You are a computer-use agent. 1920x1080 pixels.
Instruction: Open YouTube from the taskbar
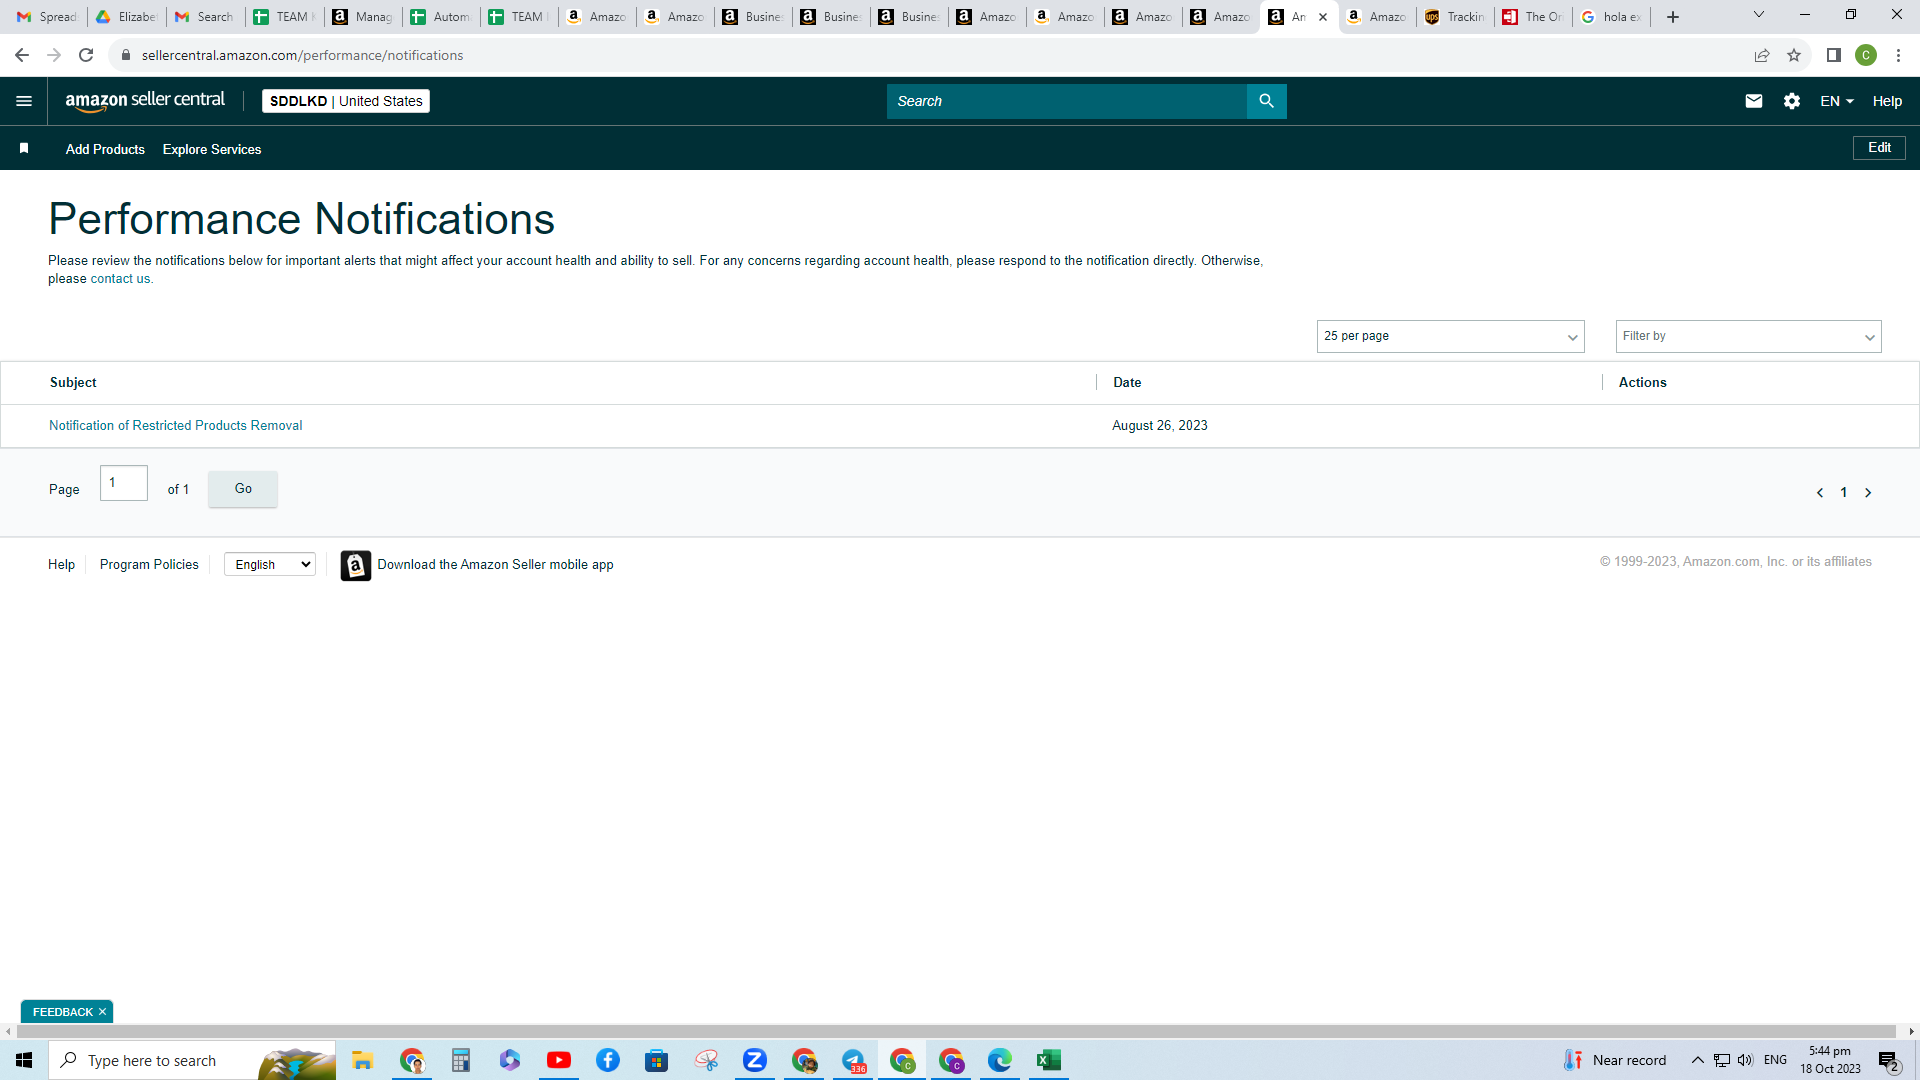[x=559, y=1060]
